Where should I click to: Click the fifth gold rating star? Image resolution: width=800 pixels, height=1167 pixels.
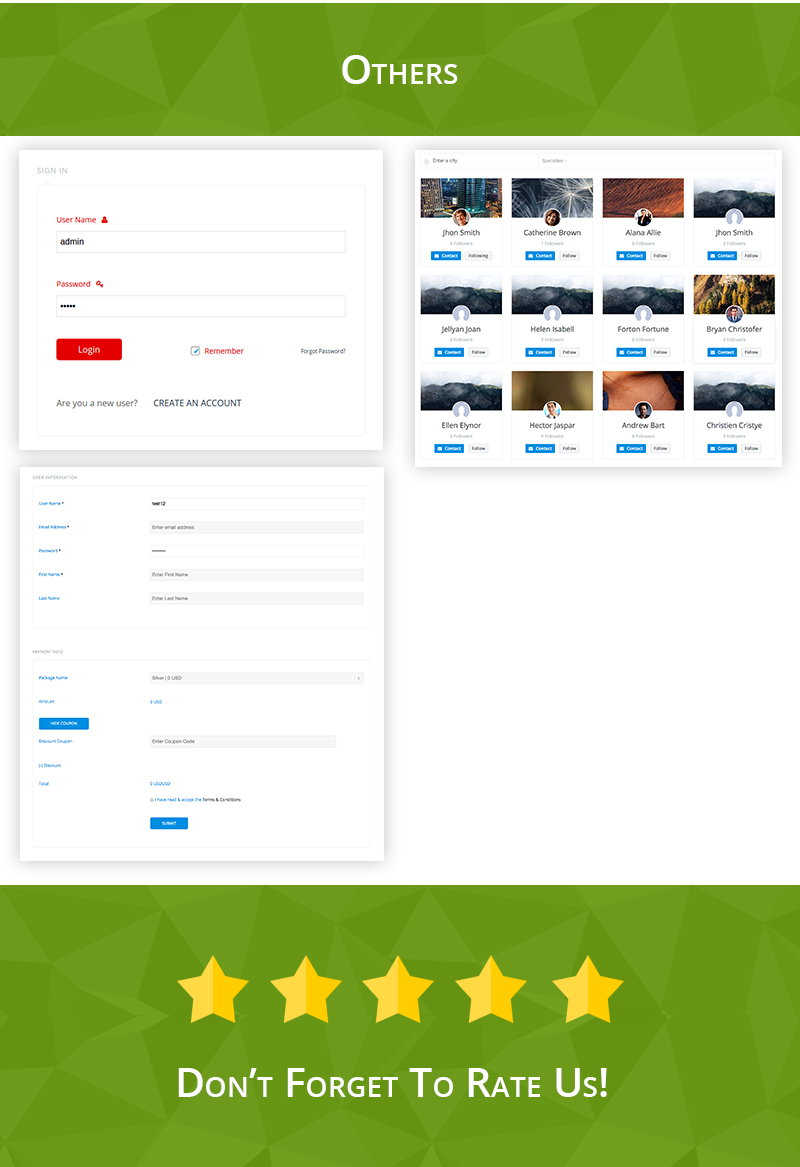[587, 989]
